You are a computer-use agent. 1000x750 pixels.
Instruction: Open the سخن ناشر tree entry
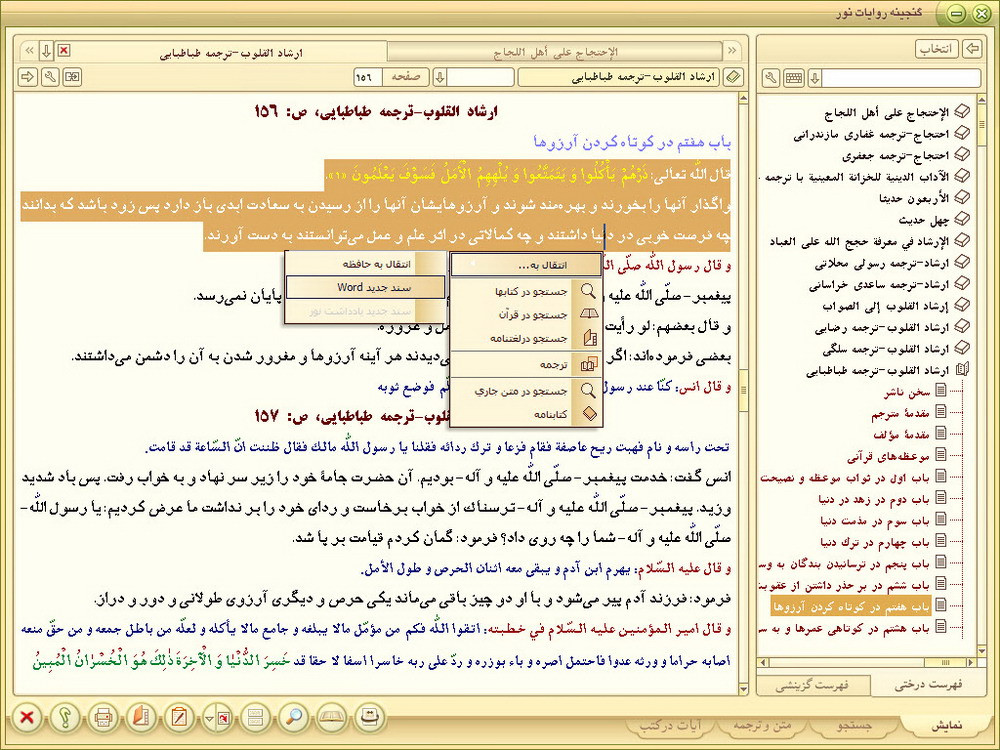(907, 392)
